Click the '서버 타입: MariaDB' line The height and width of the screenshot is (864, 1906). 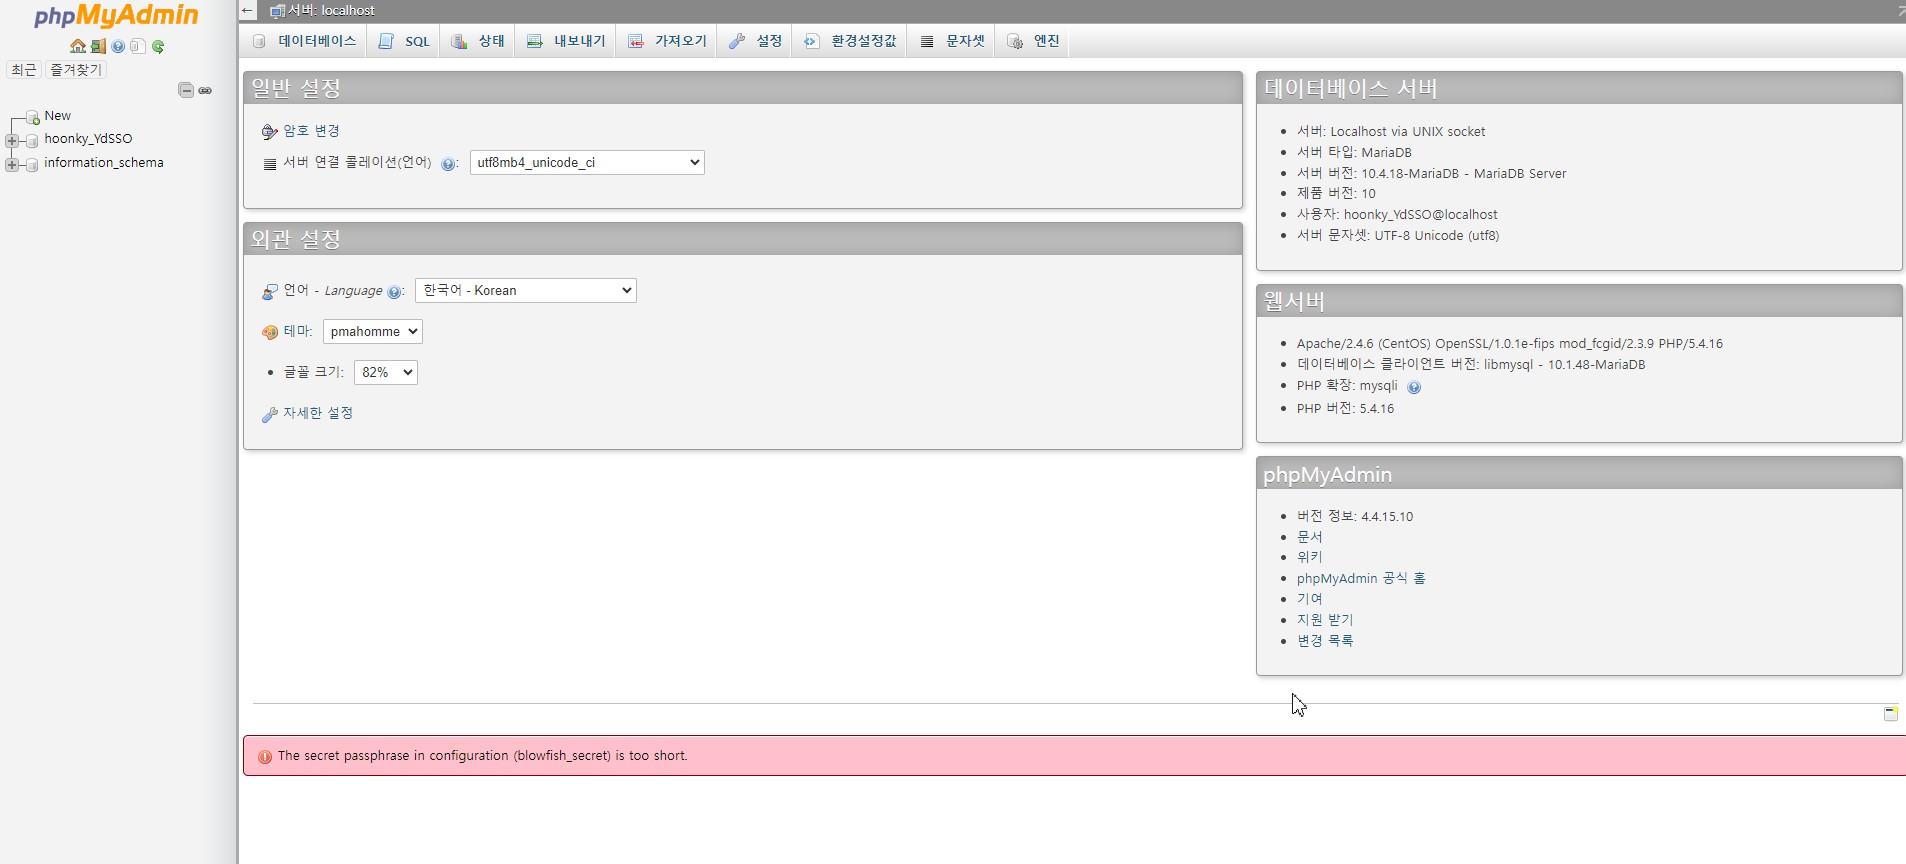pyautogui.click(x=1354, y=153)
